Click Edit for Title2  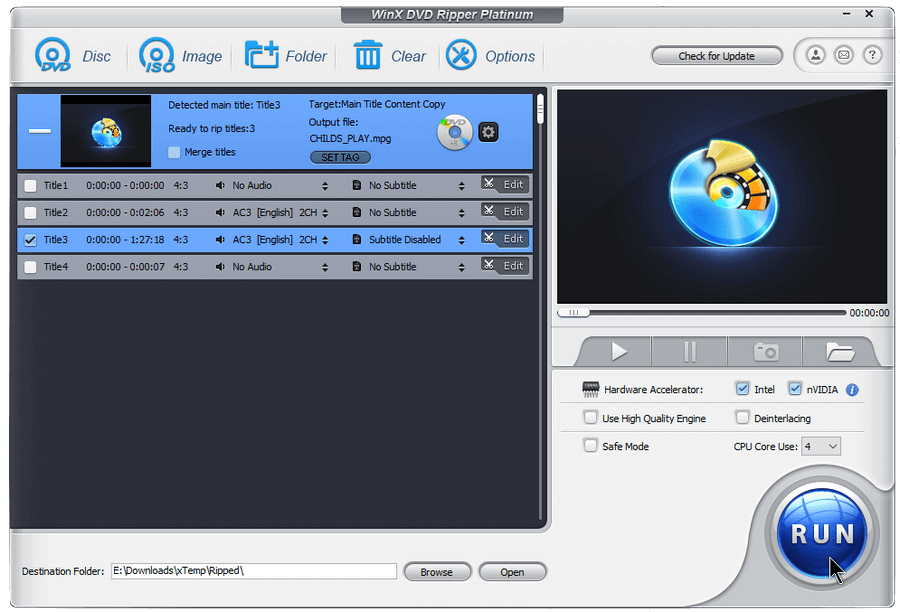[505, 211]
